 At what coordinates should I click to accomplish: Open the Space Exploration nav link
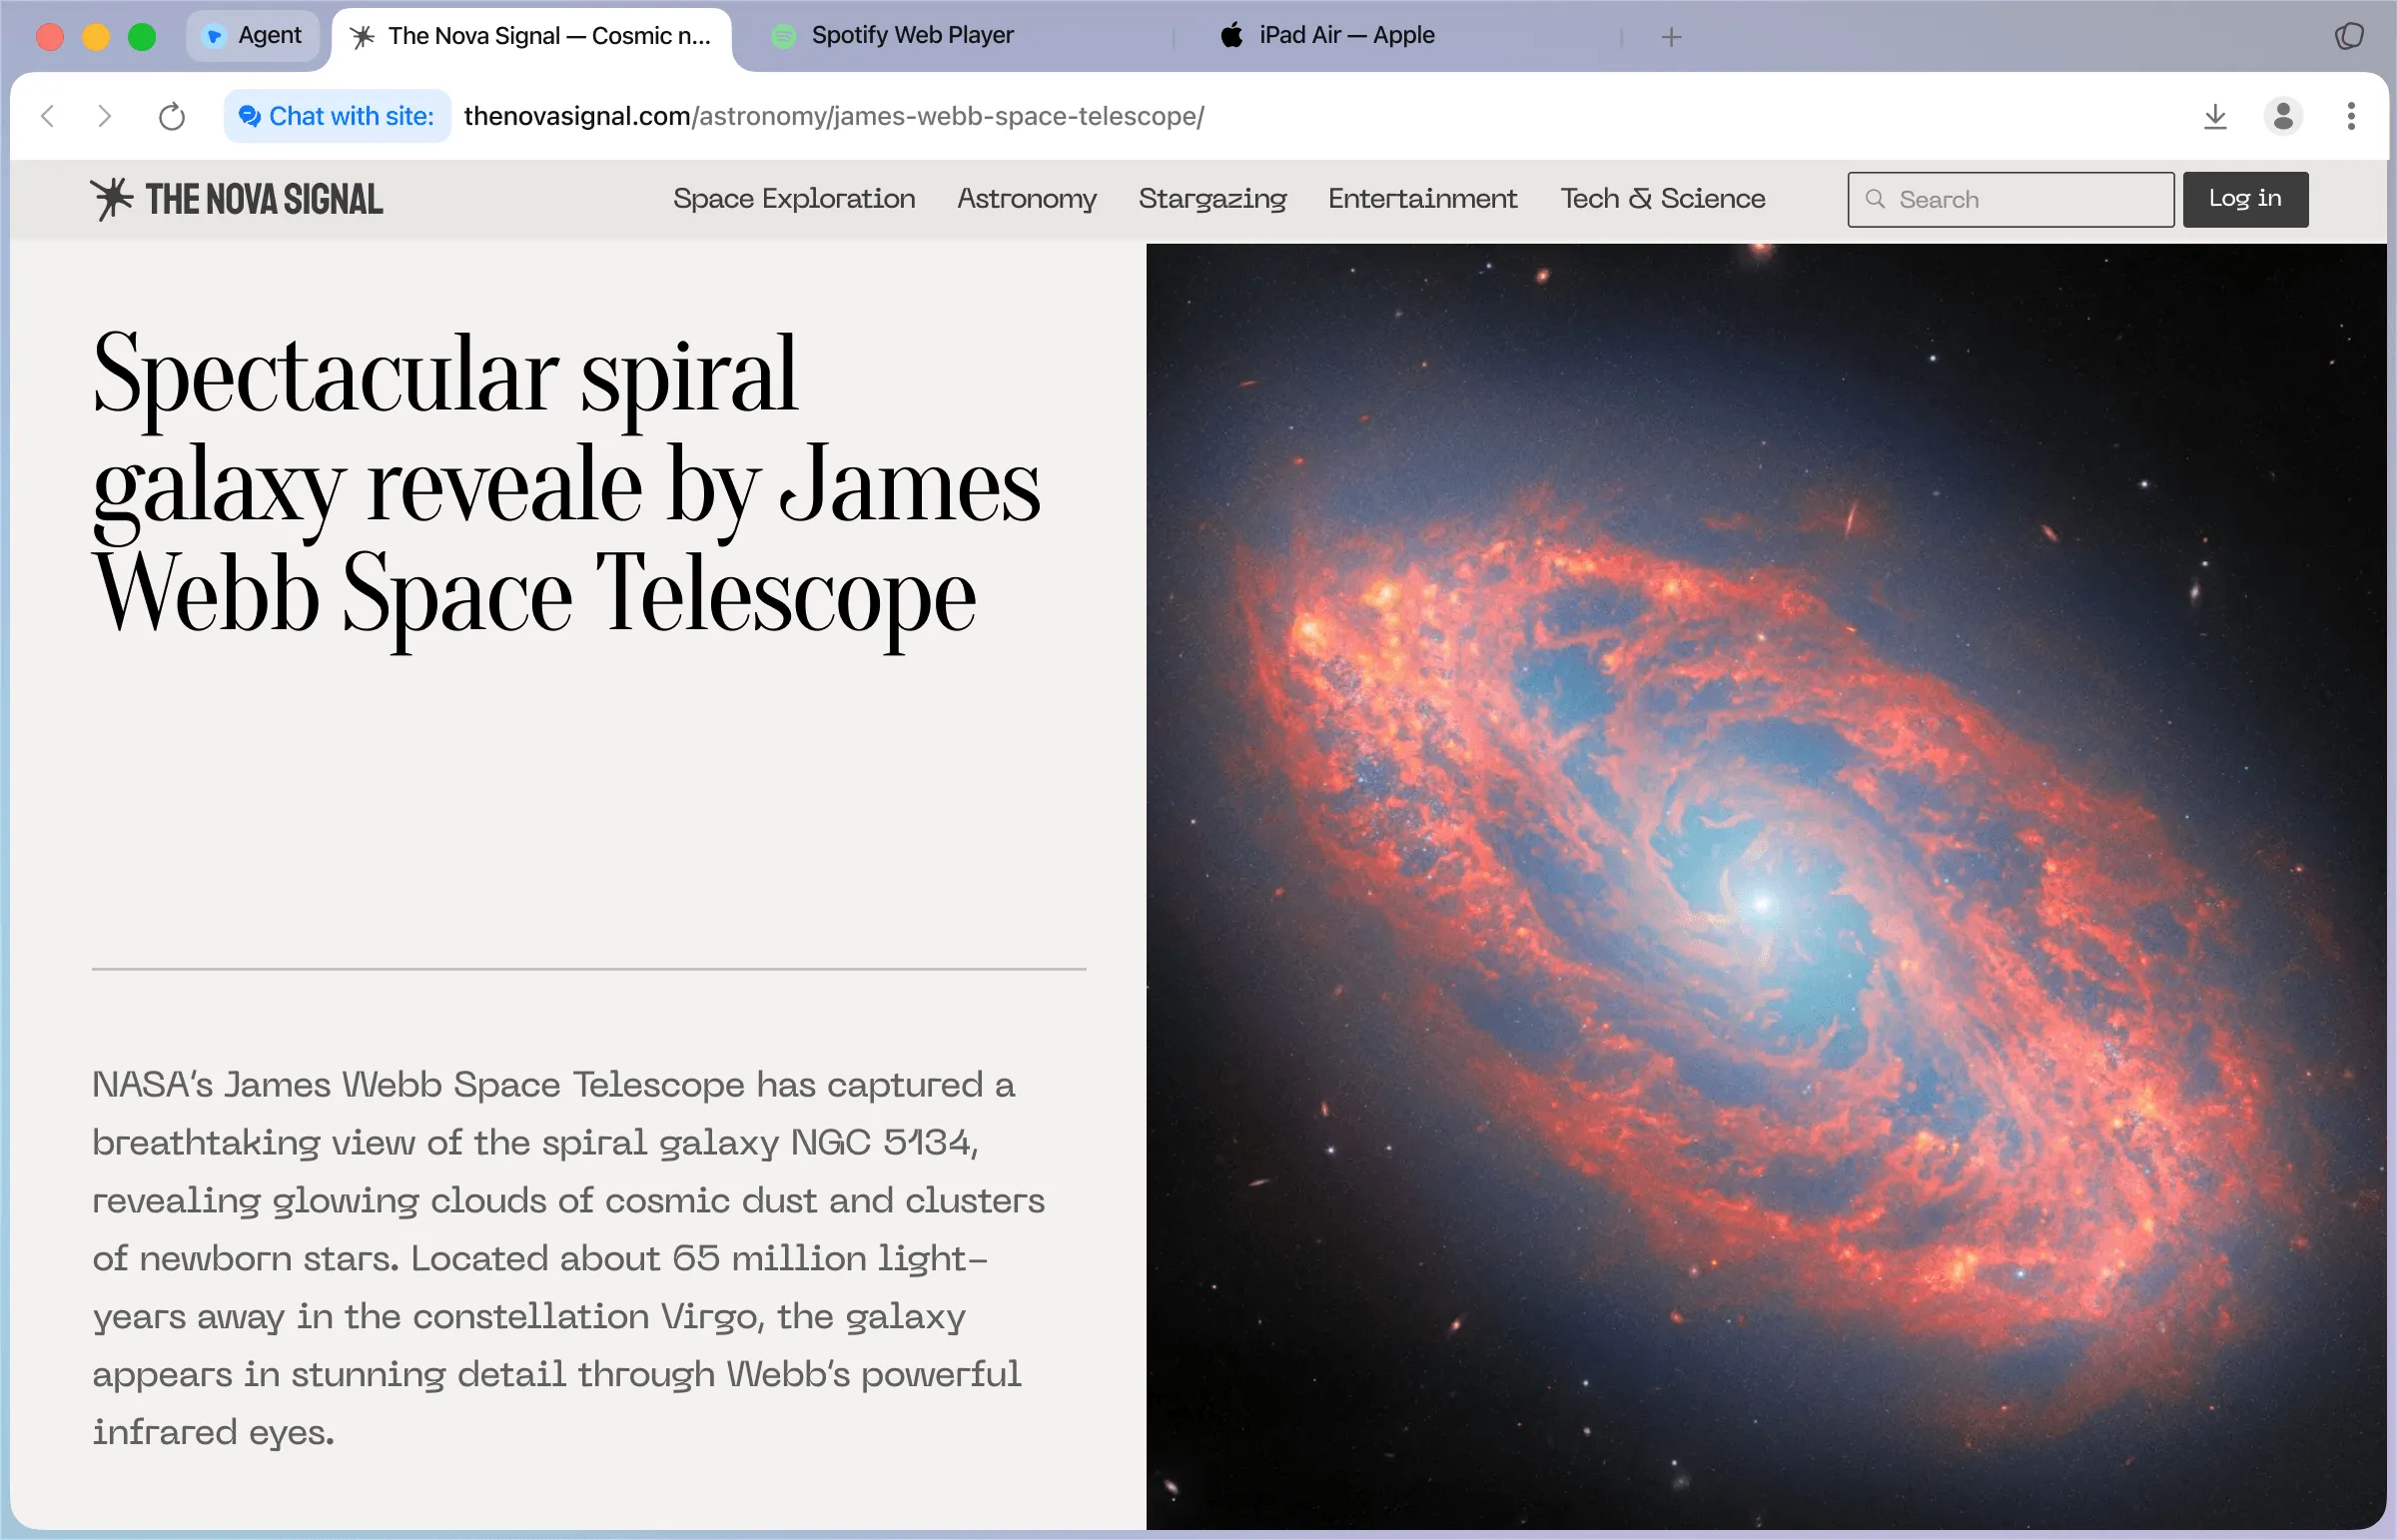point(793,198)
